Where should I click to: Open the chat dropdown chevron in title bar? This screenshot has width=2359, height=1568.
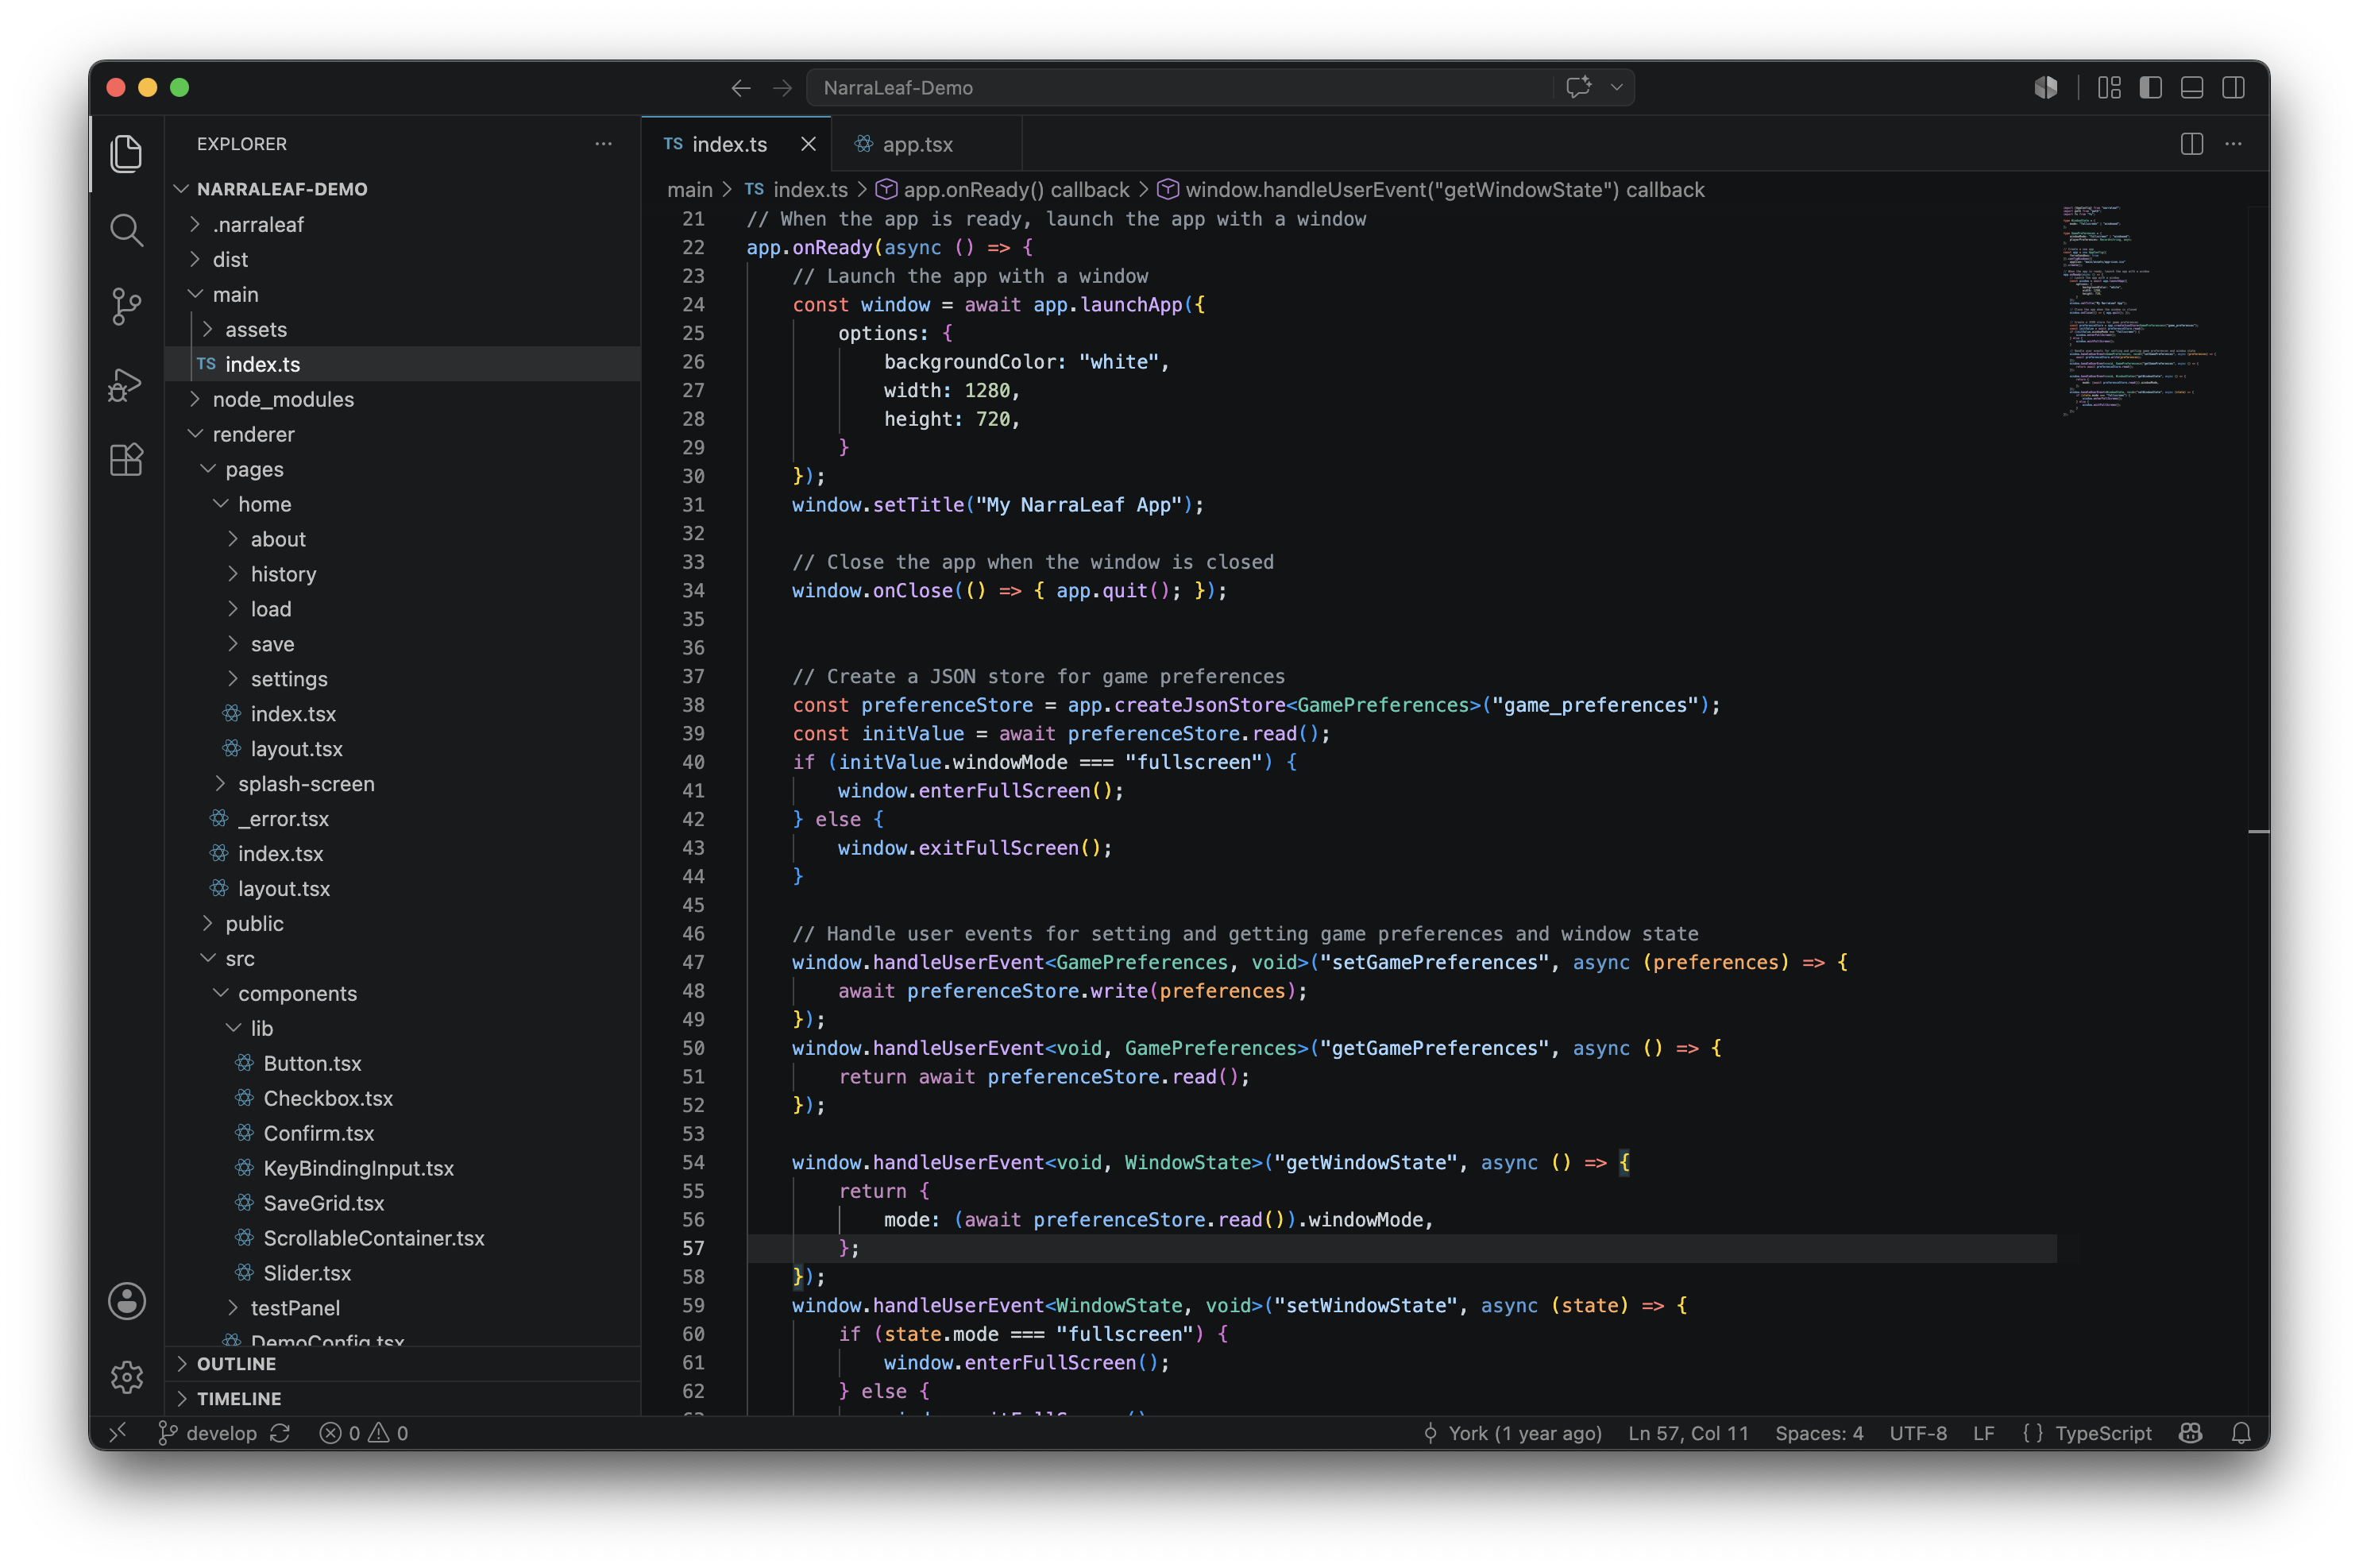(1617, 88)
